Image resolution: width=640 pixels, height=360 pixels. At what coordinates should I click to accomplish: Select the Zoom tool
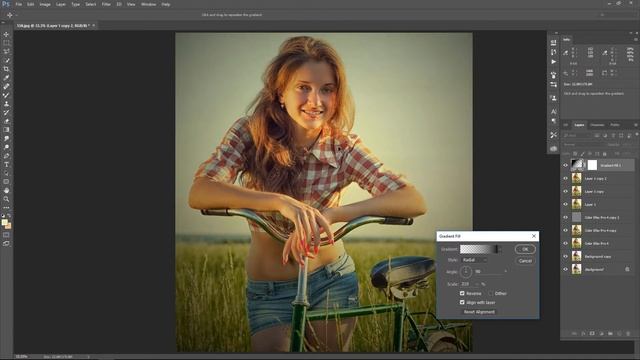point(6,199)
